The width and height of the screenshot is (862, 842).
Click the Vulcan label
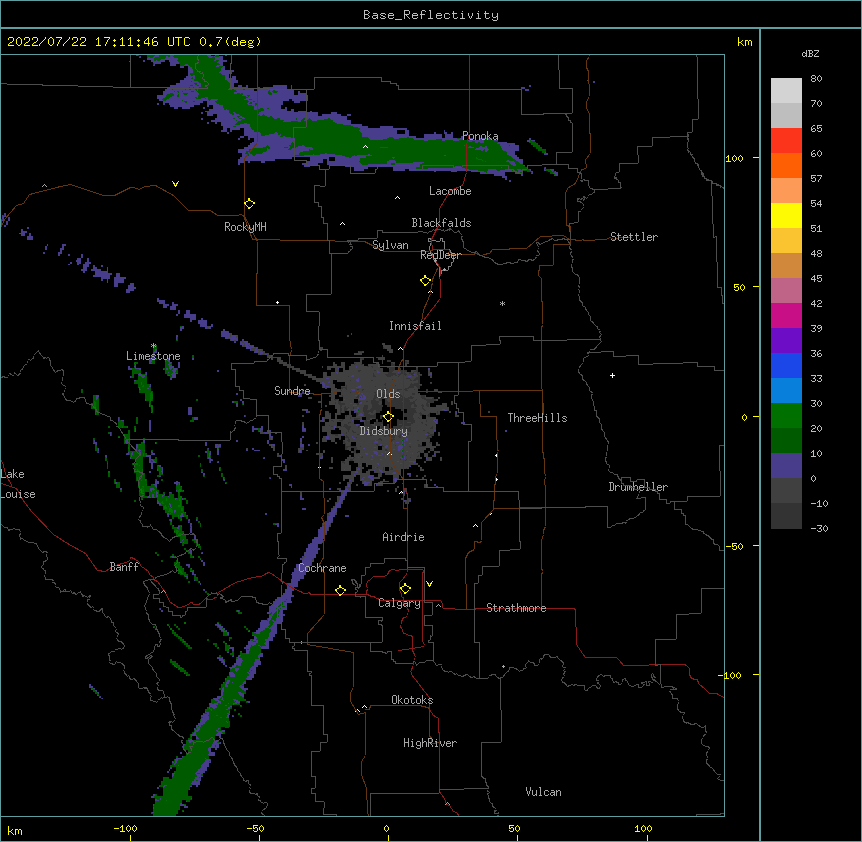point(543,792)
